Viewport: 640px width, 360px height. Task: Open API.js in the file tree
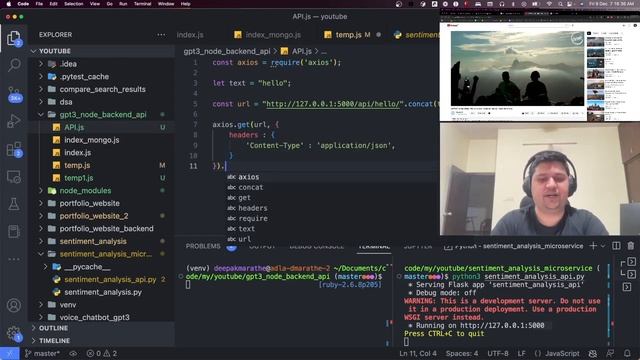click(x=74, y=127)
